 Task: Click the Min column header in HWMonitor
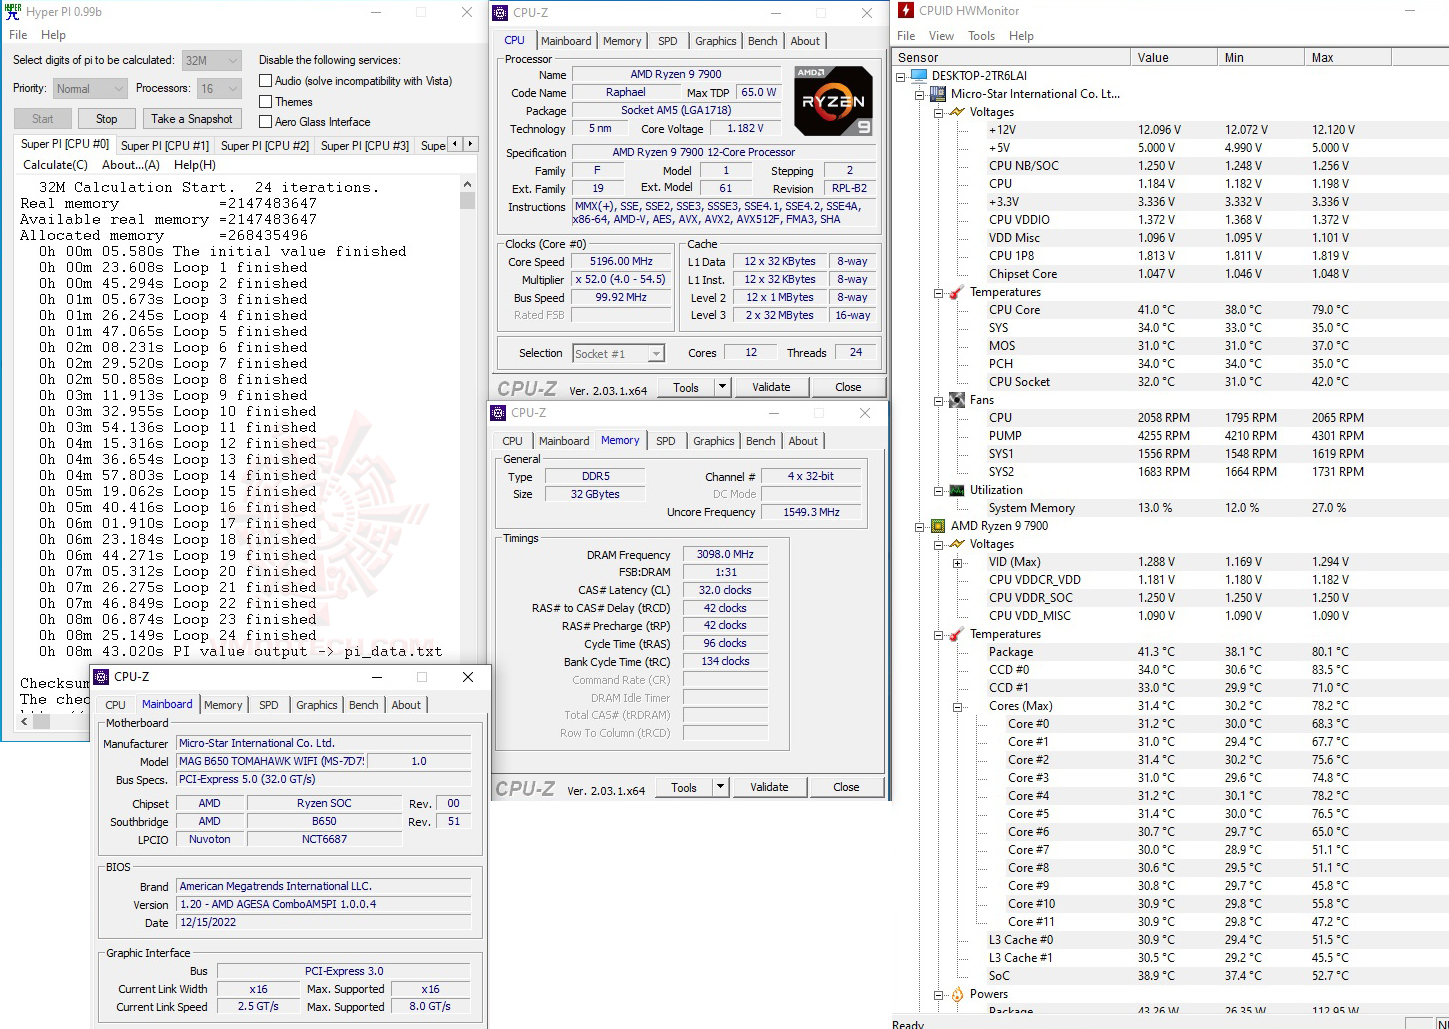tap(1261, 58)
